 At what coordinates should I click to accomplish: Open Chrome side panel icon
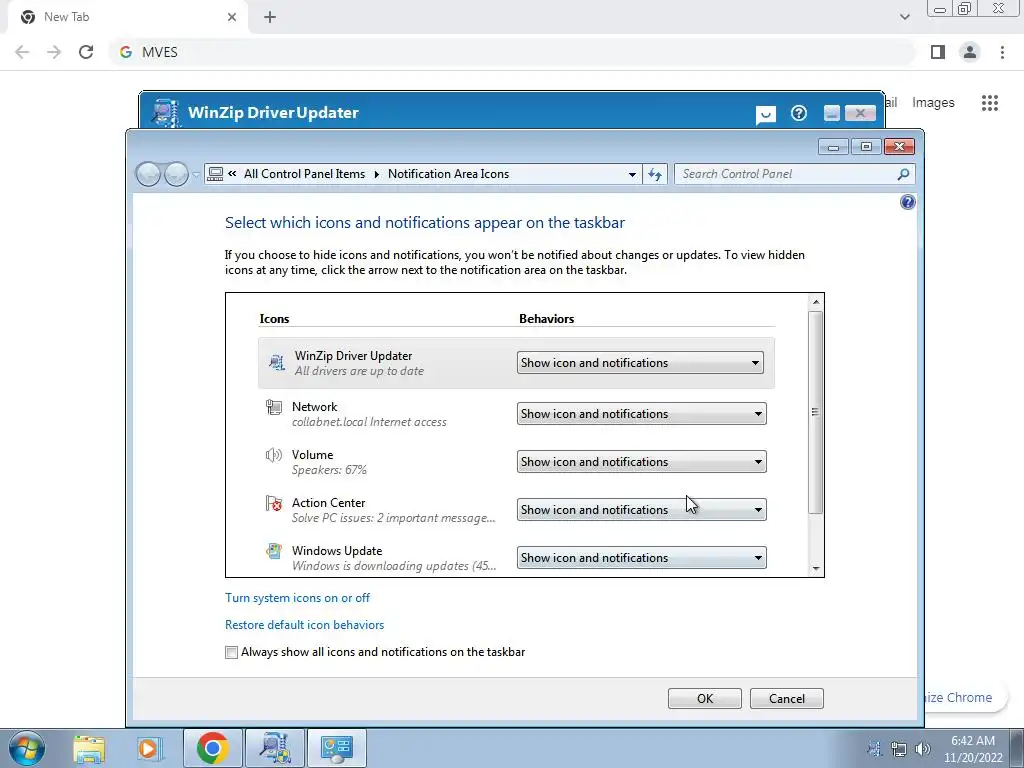[x=938, y=52]
